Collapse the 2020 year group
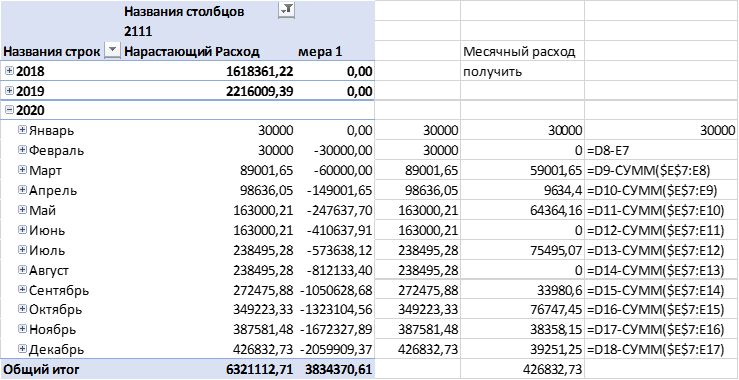The height and width of the screenshot is (380, 739). point(9,110)
